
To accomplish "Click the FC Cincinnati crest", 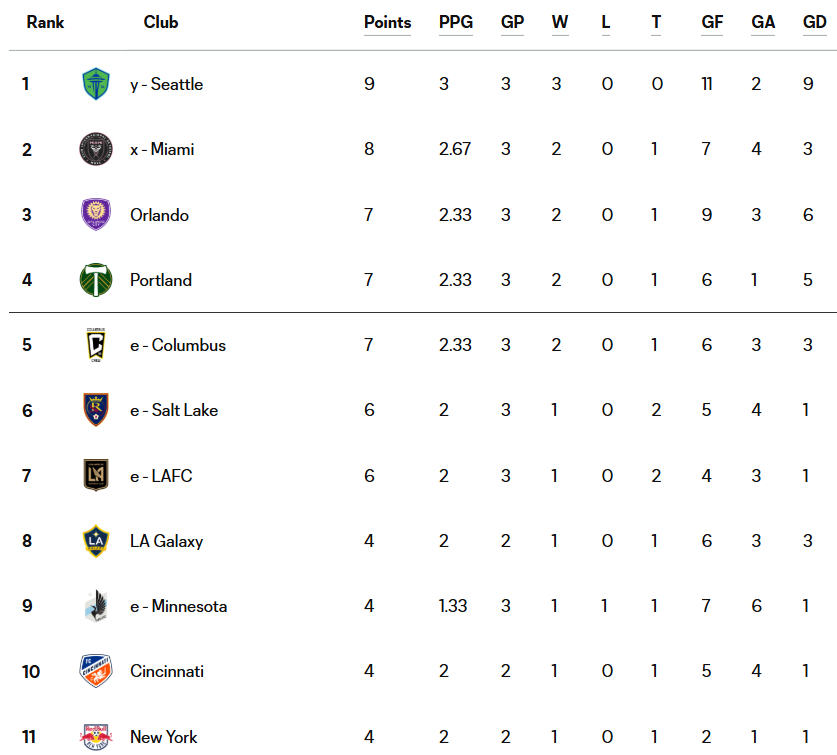I will [x=96, y=671].
